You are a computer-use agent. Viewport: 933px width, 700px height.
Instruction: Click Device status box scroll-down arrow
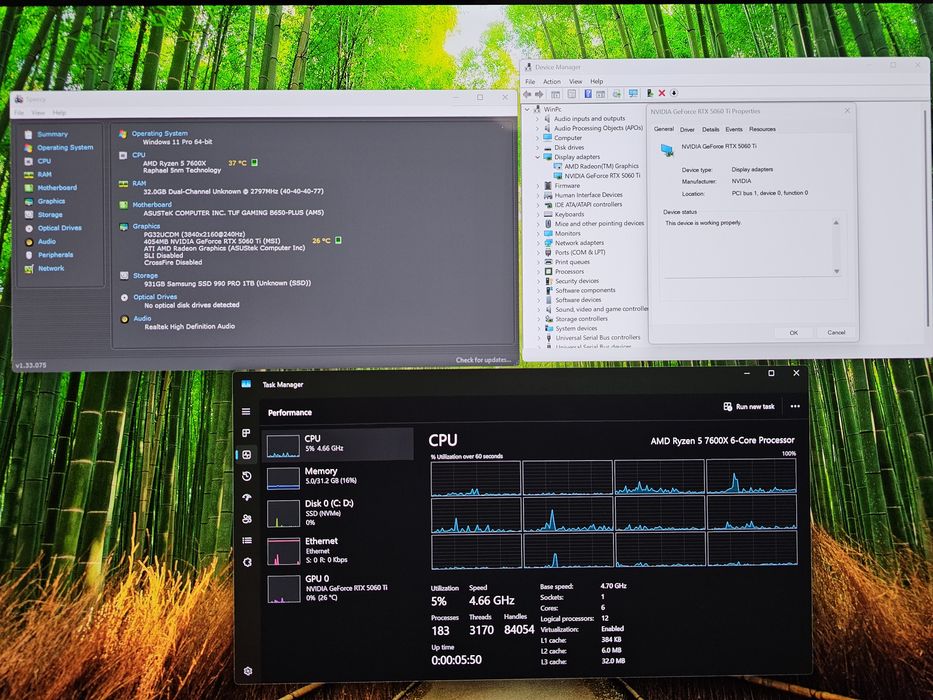(x=837, y=271)
